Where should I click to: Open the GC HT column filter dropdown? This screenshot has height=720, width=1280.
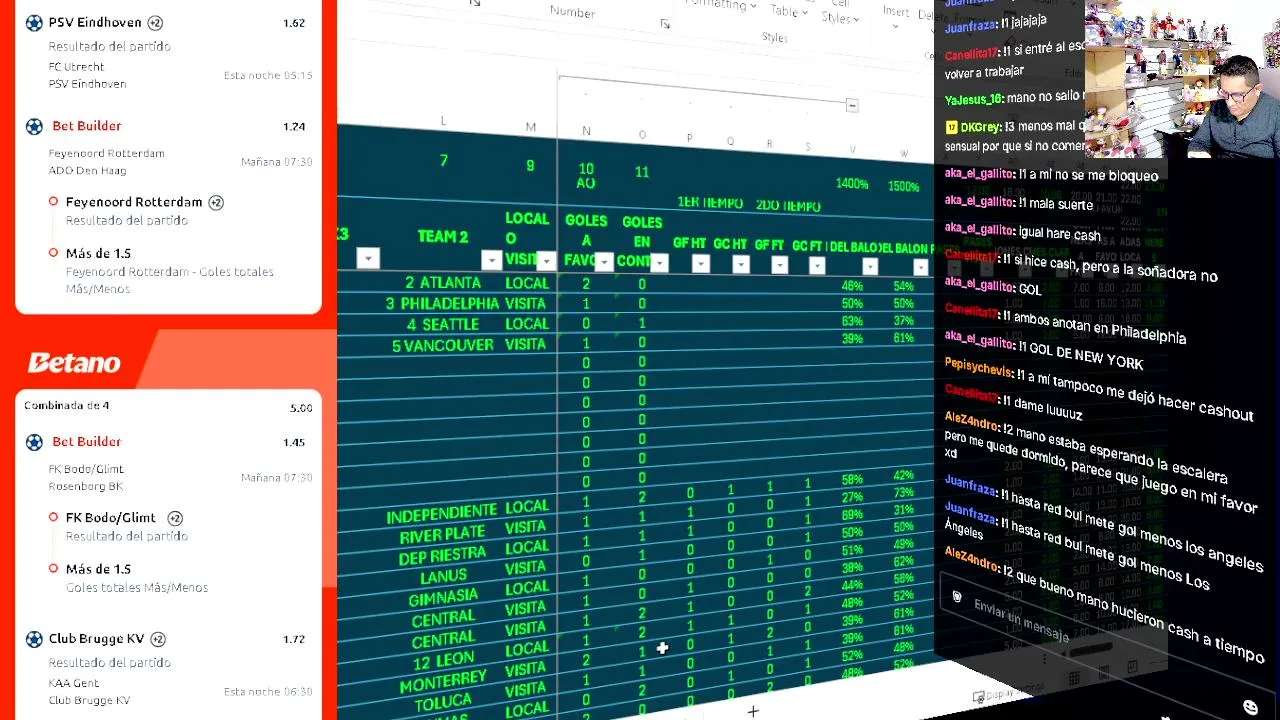(741, 265)
